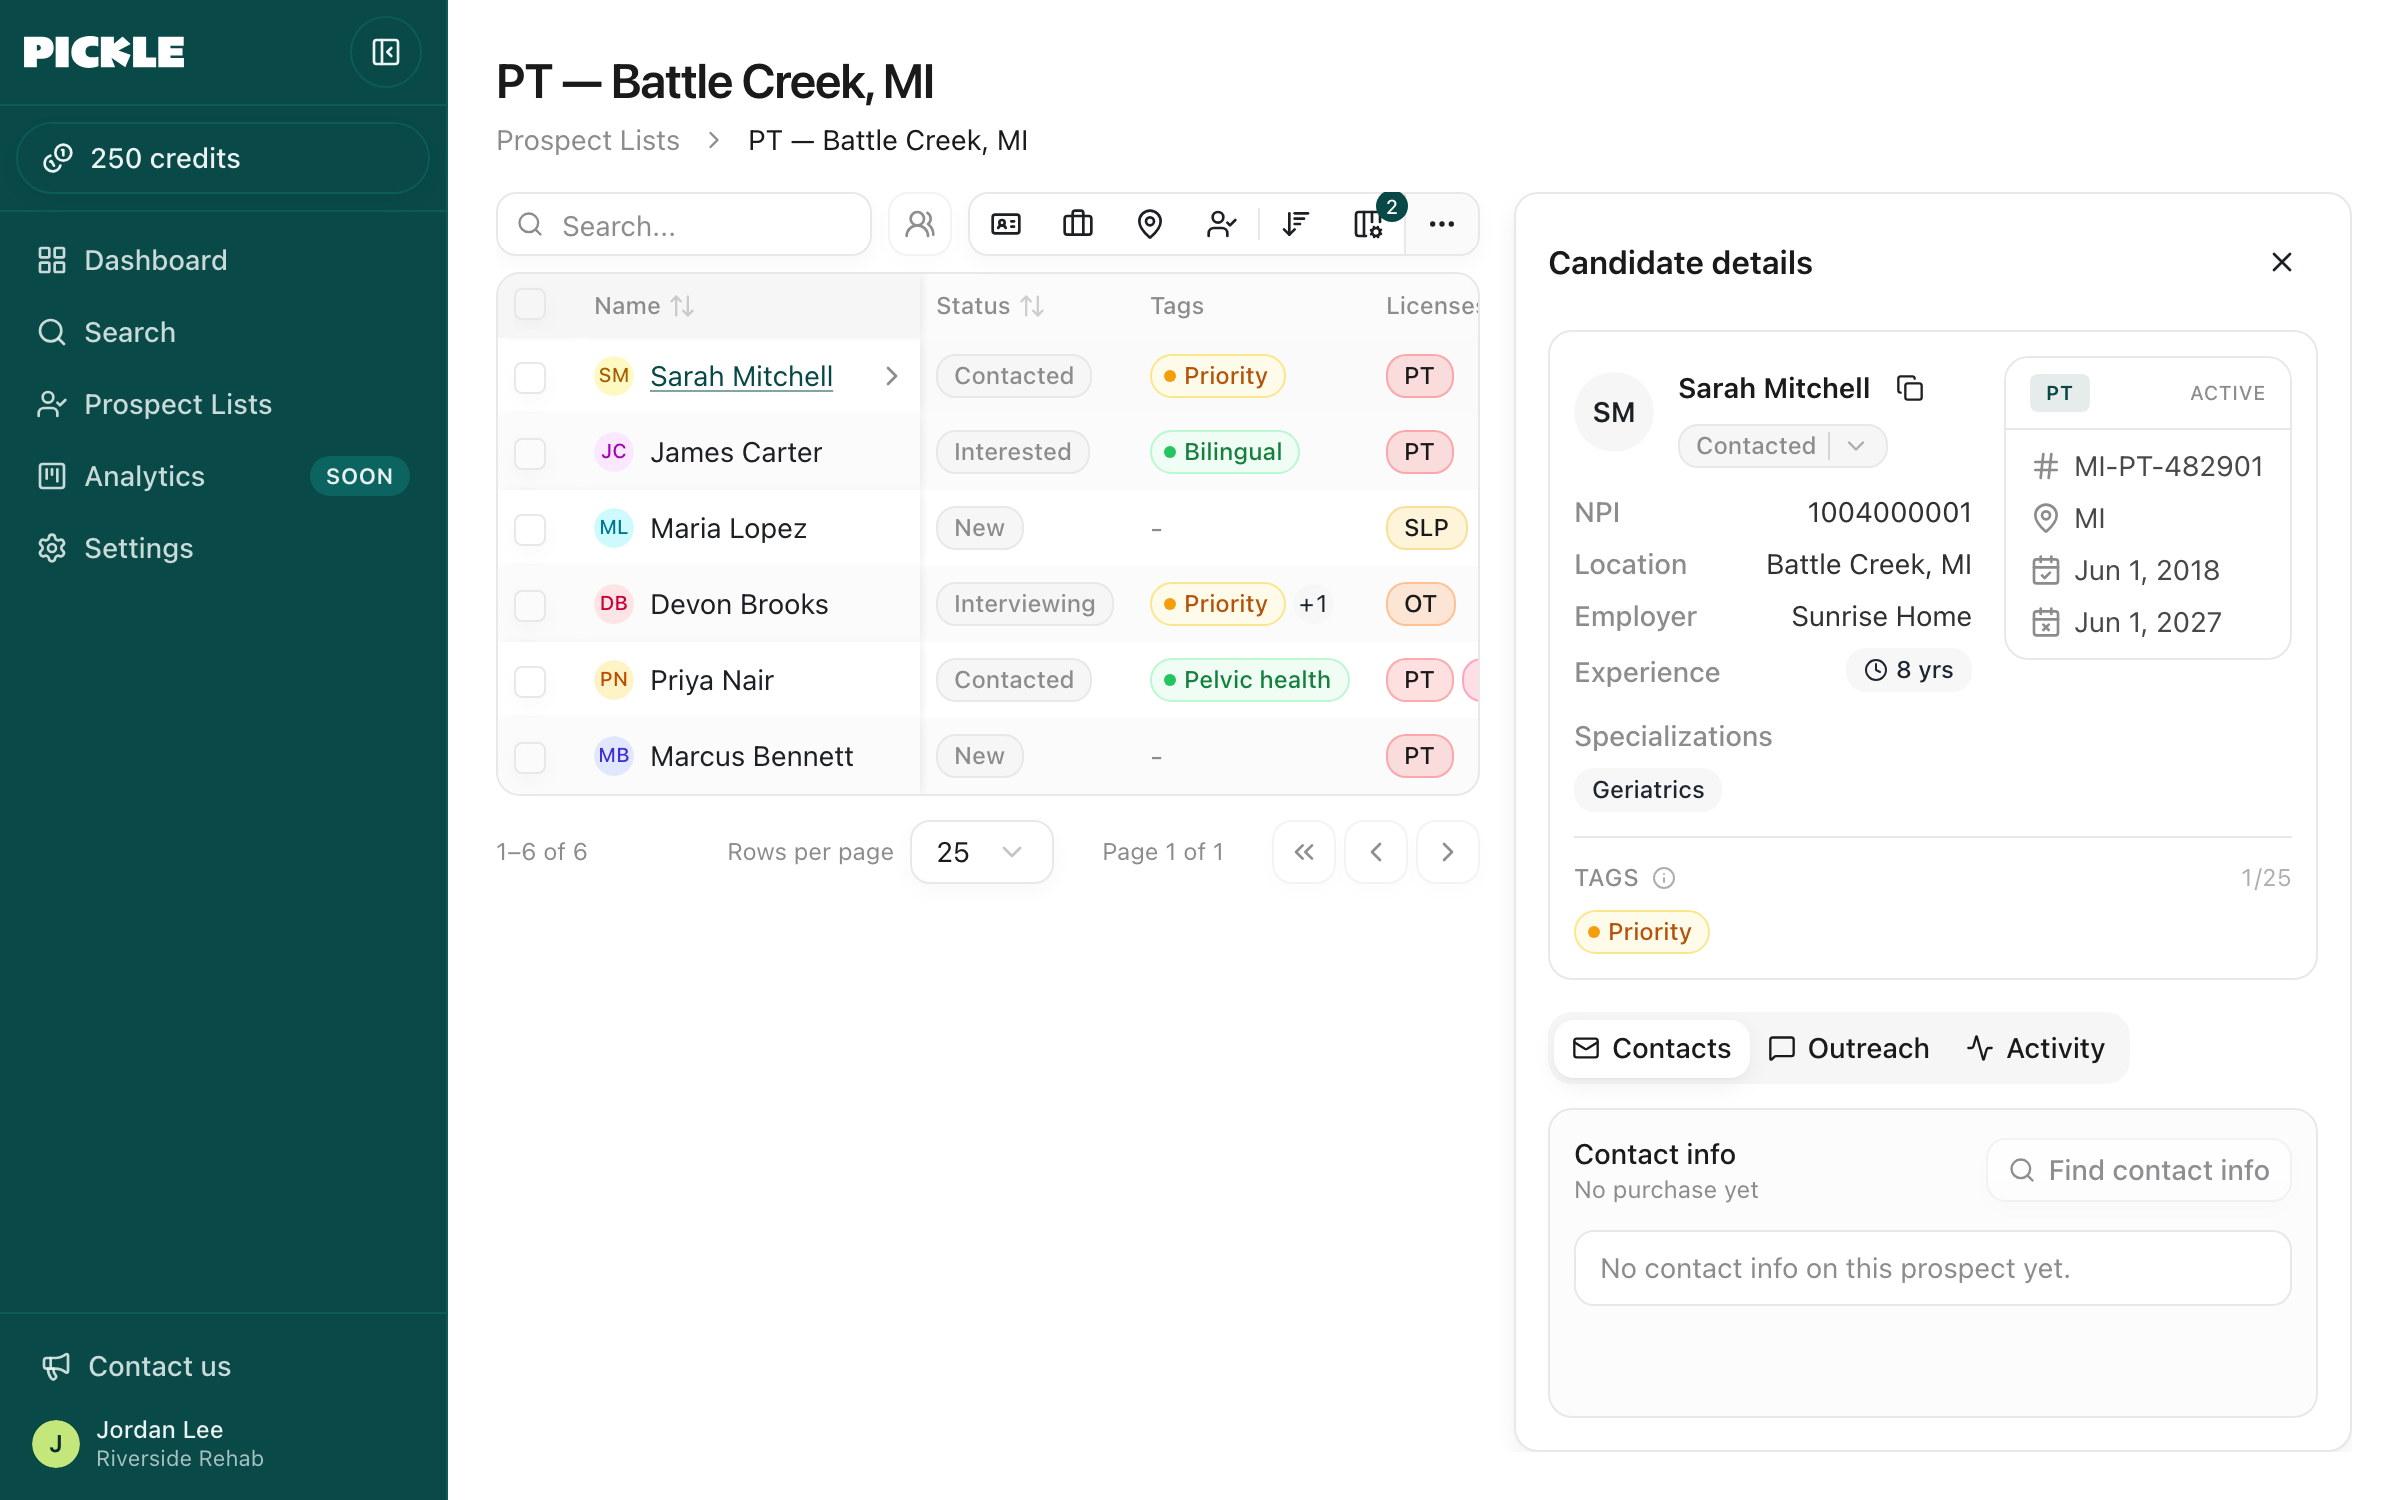Open Prospect Lists in the sidebar

223,404
